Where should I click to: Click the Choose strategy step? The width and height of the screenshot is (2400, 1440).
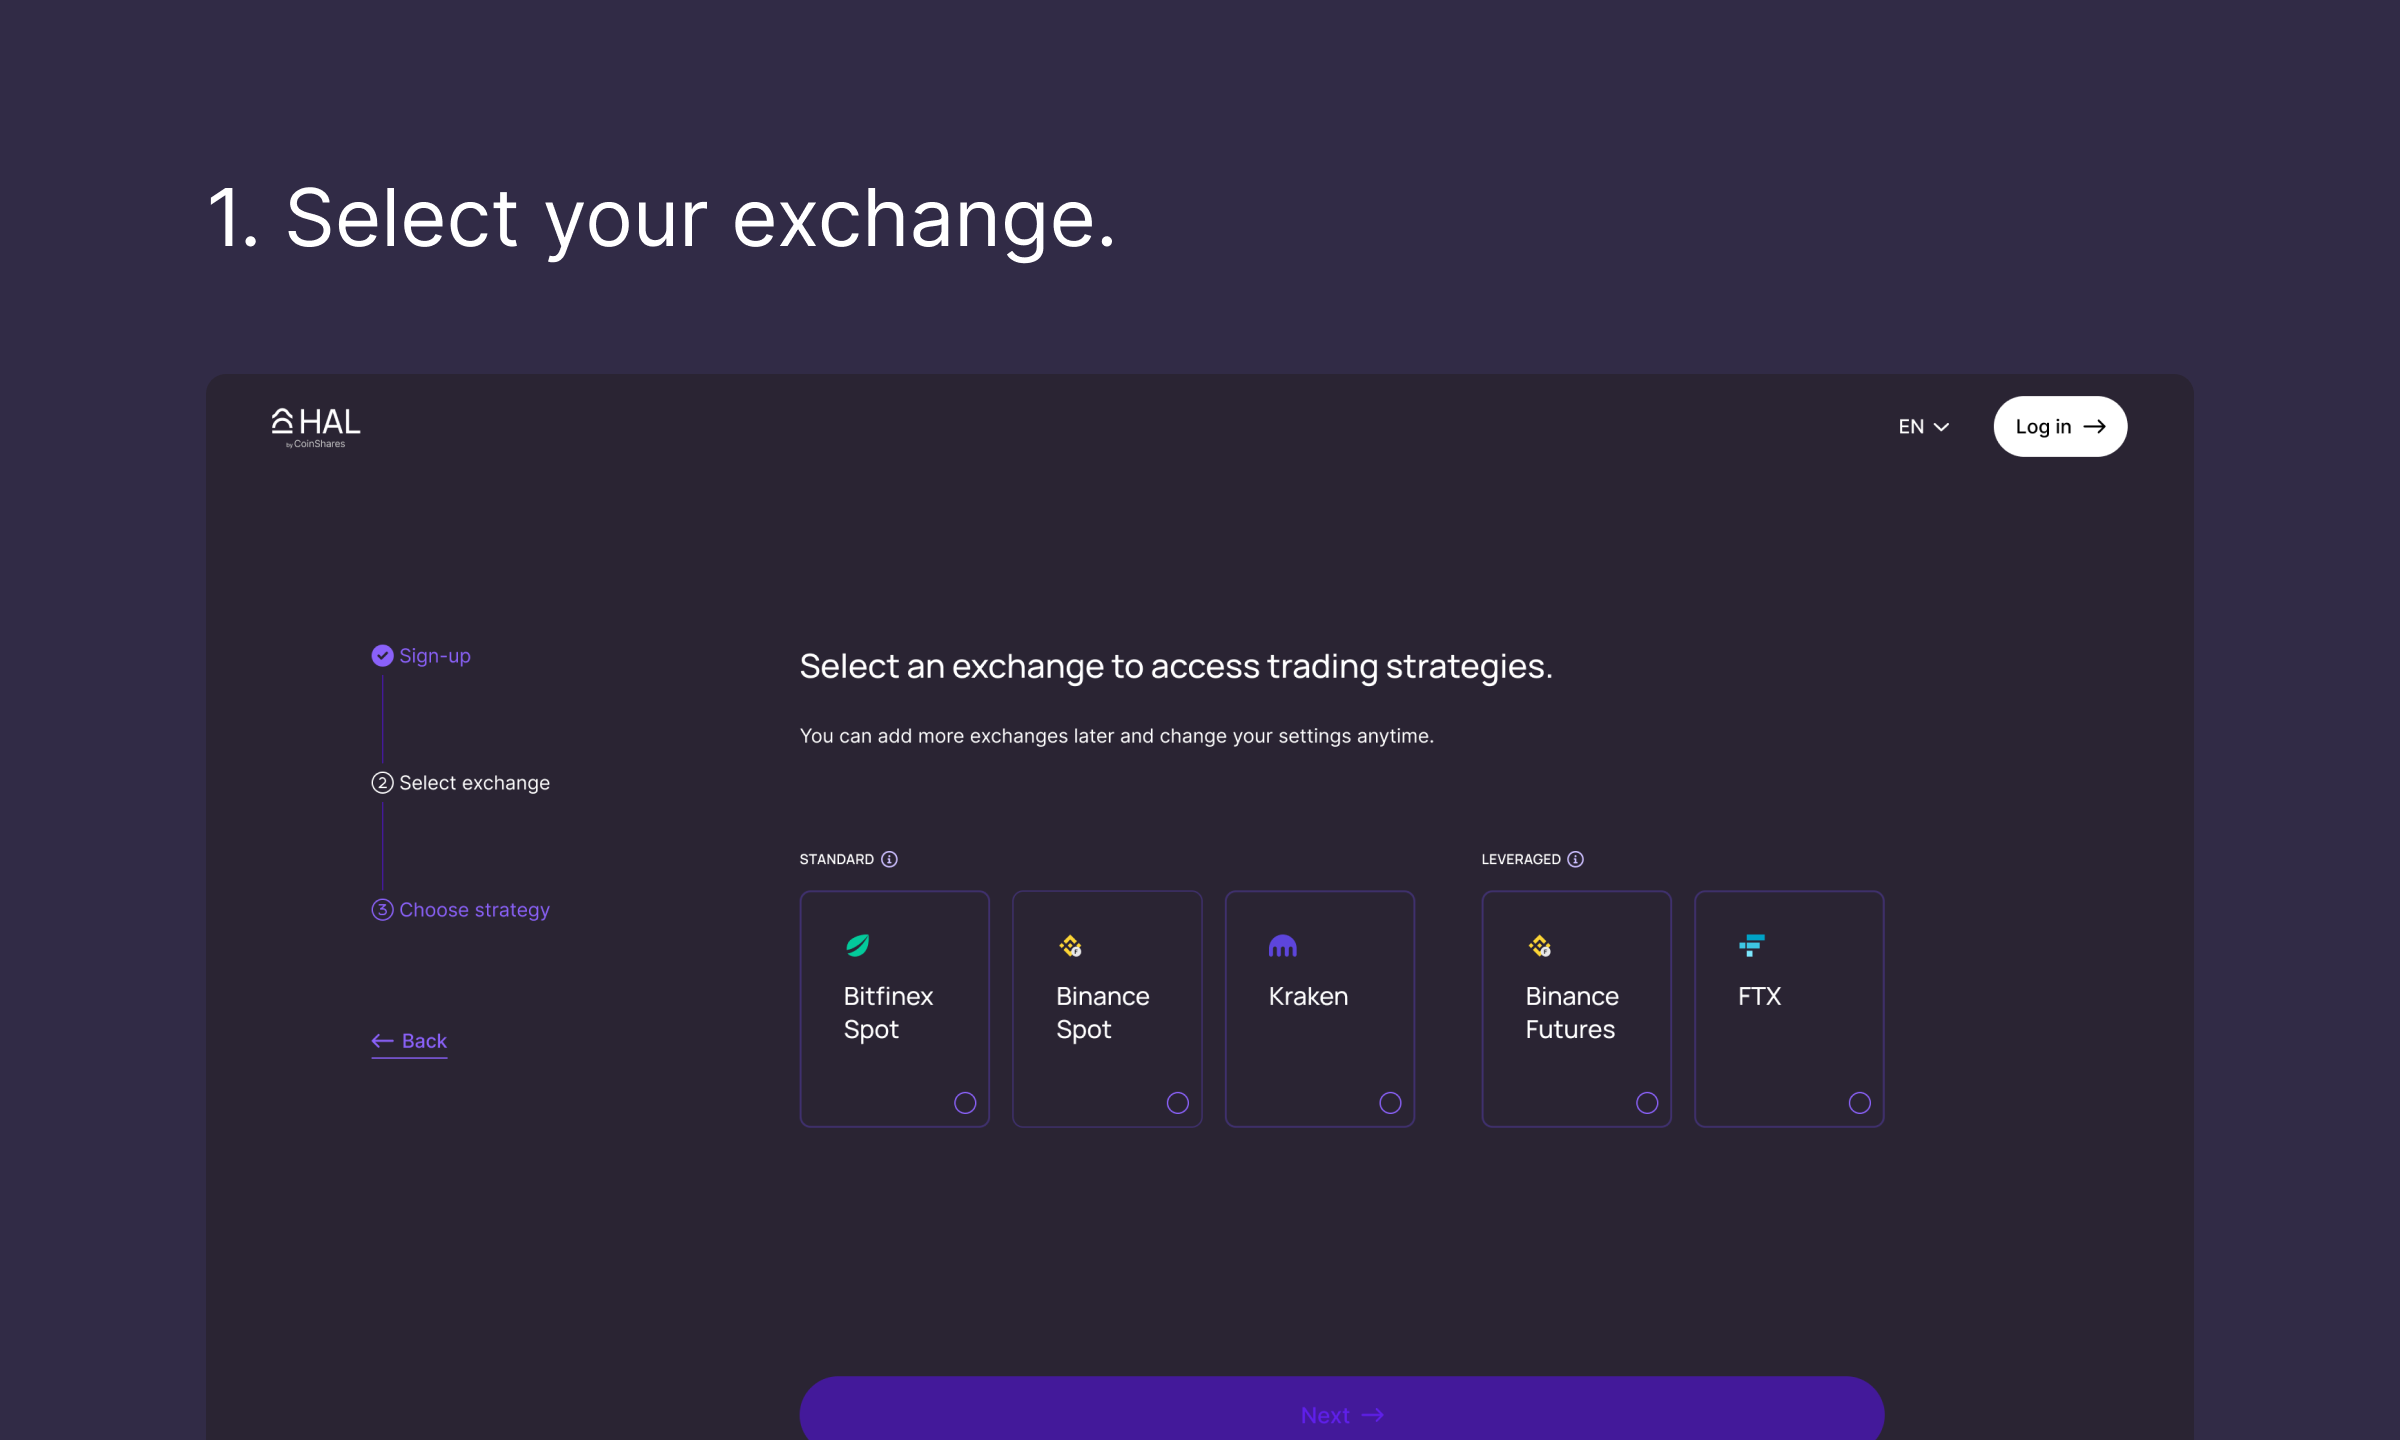[x=461, y=910]
